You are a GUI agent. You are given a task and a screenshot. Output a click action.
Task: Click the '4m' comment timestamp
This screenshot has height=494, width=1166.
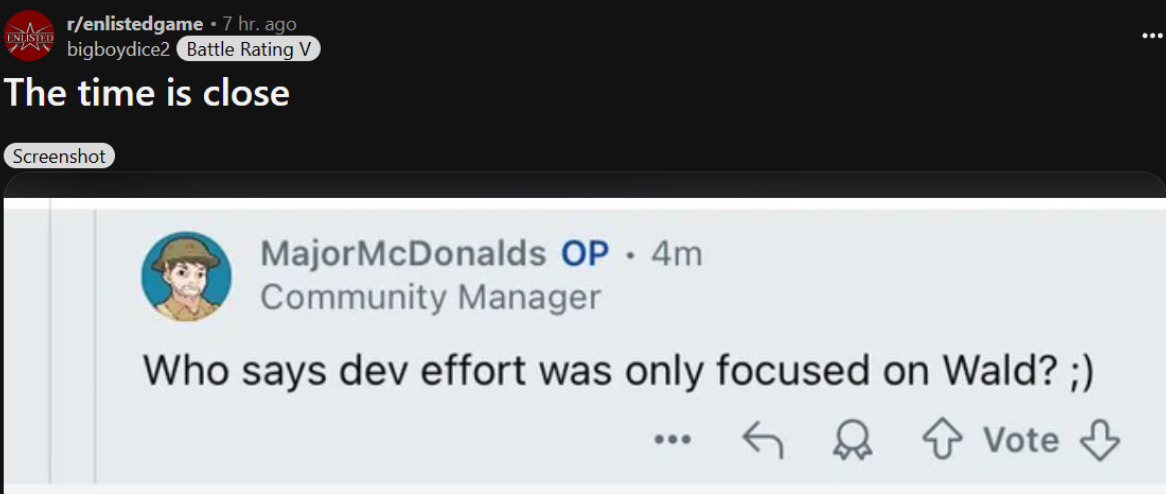pyautogui.click(x=677, y=254)
